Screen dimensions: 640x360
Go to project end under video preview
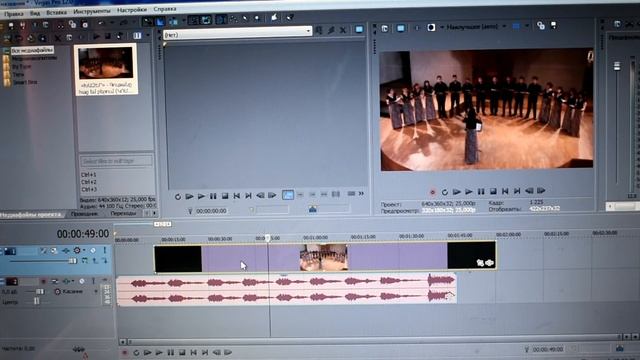517,190
